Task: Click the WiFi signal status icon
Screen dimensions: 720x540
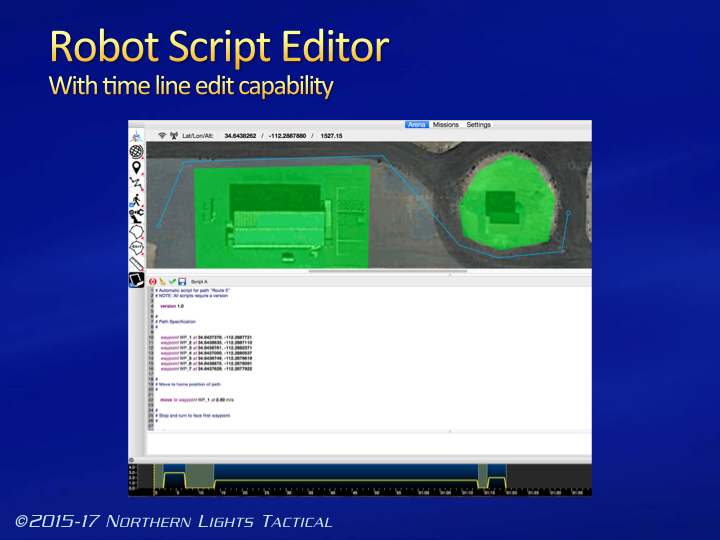Action: (161, 135)
